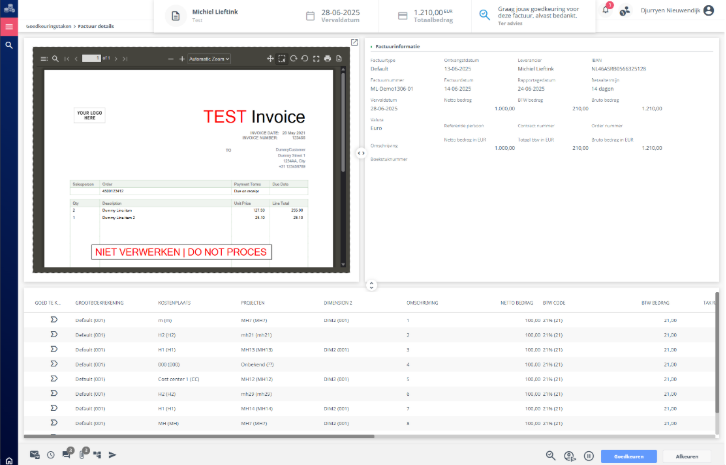This screenshot has height=465, width=726.
Task: Open the invoice viewer in a new window
Action: point(354,42)
